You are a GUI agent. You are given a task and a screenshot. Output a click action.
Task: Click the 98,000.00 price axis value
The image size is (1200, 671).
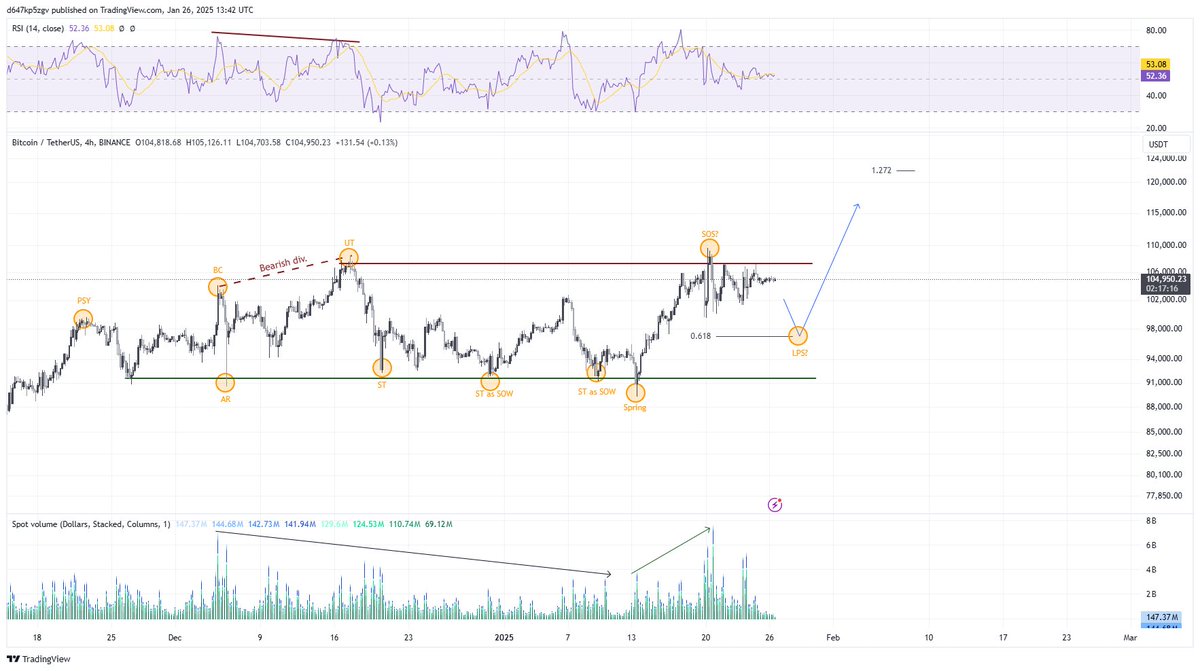1165,329
